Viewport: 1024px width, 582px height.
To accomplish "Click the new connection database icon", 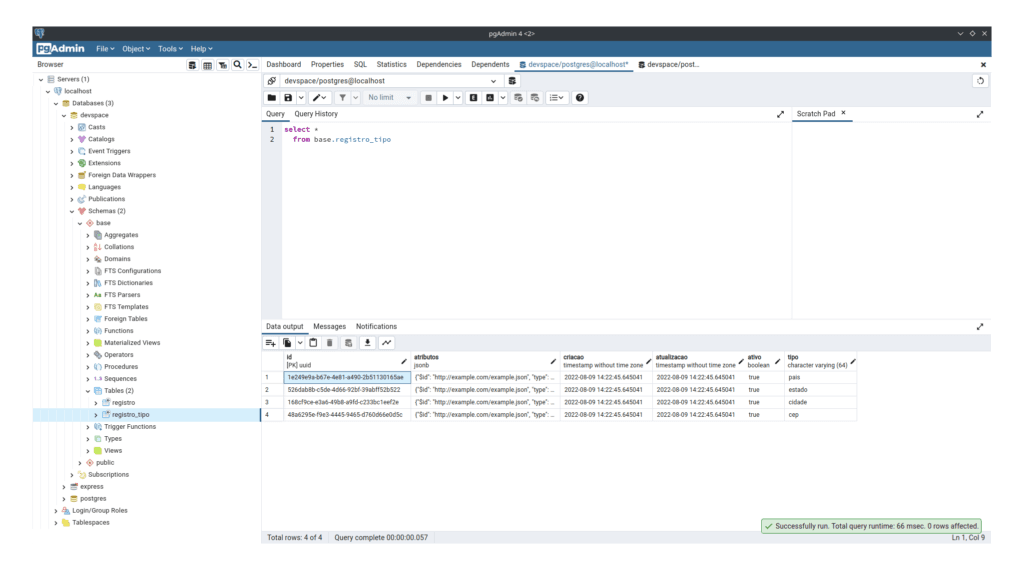I will coord(513,81).
